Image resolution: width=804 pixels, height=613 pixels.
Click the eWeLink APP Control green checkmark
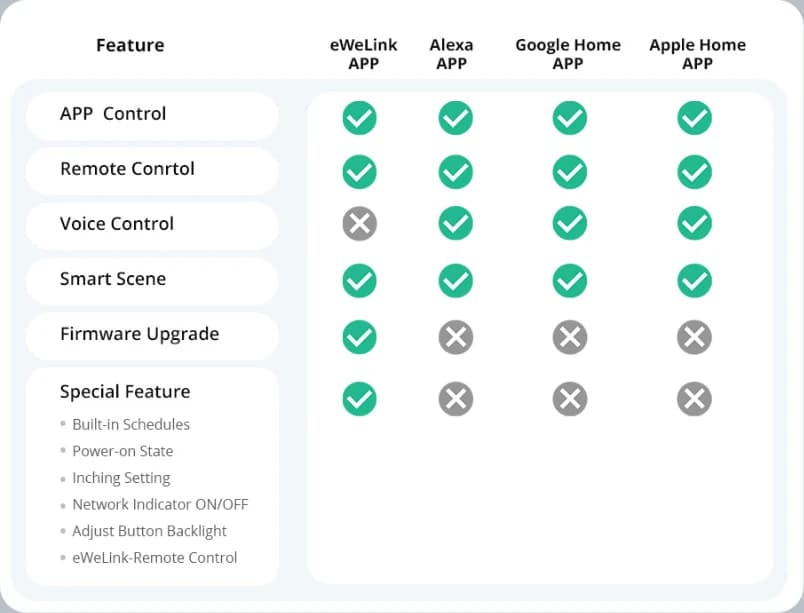point(359,118)
